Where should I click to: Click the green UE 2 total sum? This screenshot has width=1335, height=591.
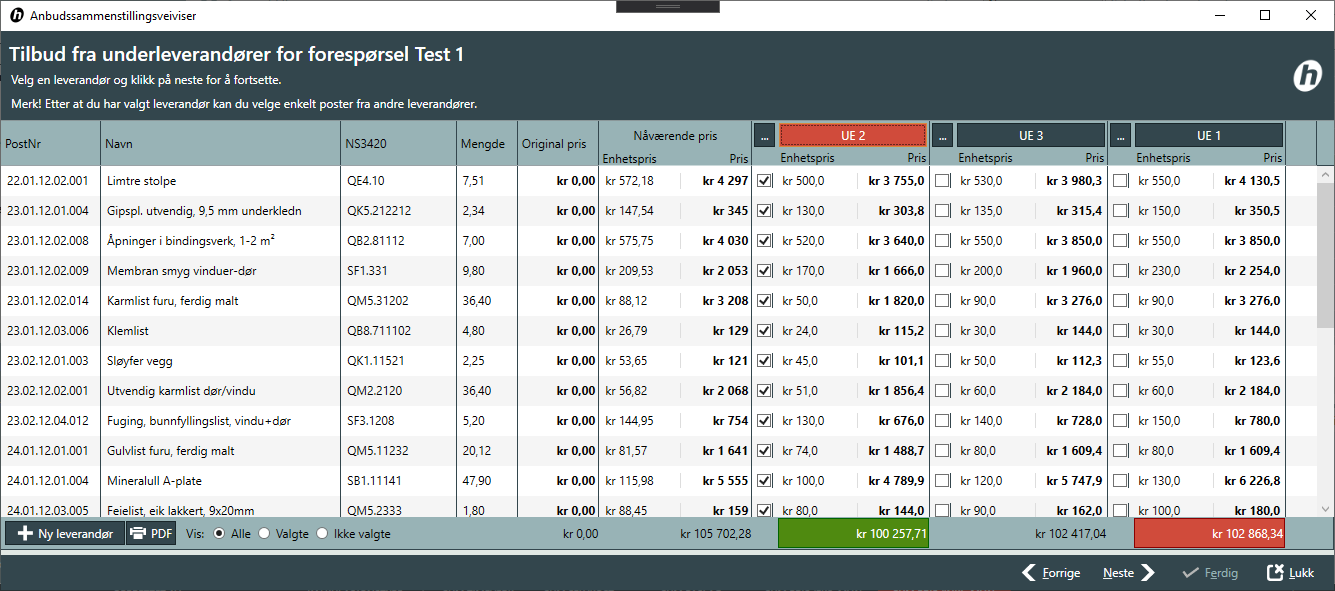point(853,534)
